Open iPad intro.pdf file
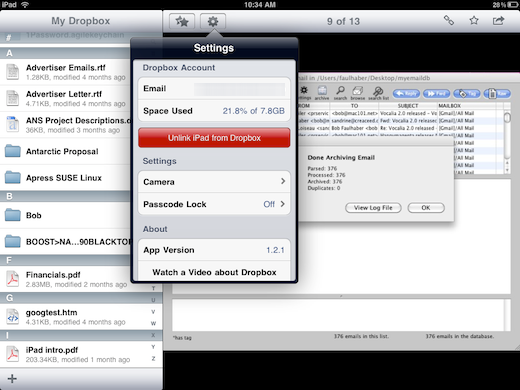The height and width of the screenshot is (390, 520). pyautogui.click(x=81, y=354)
